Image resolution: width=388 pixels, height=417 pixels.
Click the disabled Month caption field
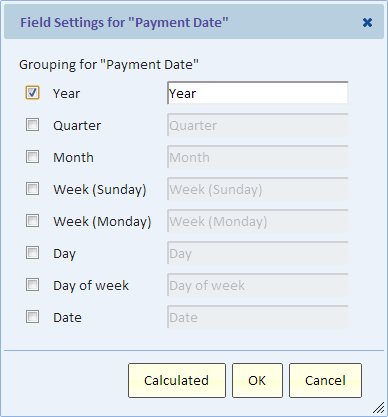[258, 157]
